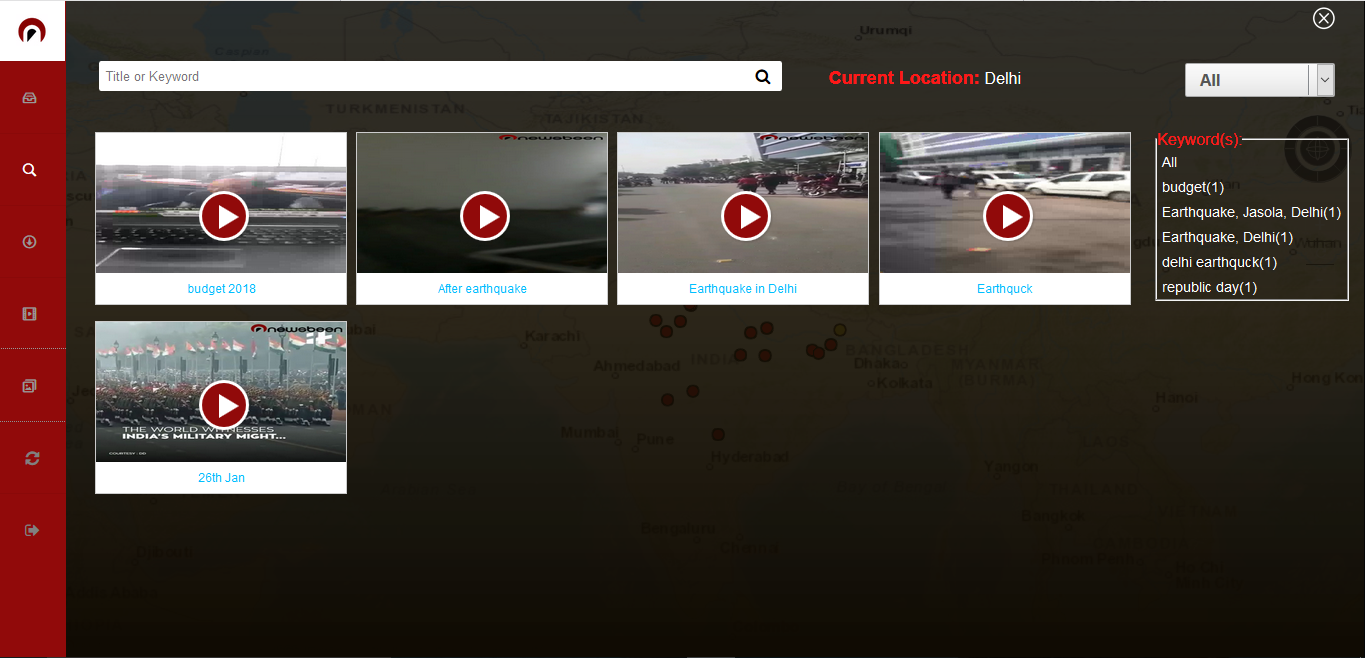This screenshot has height=658, width=1365.
Task: Expand the All filter dropdown
Action: click(x=1260, y=80)
